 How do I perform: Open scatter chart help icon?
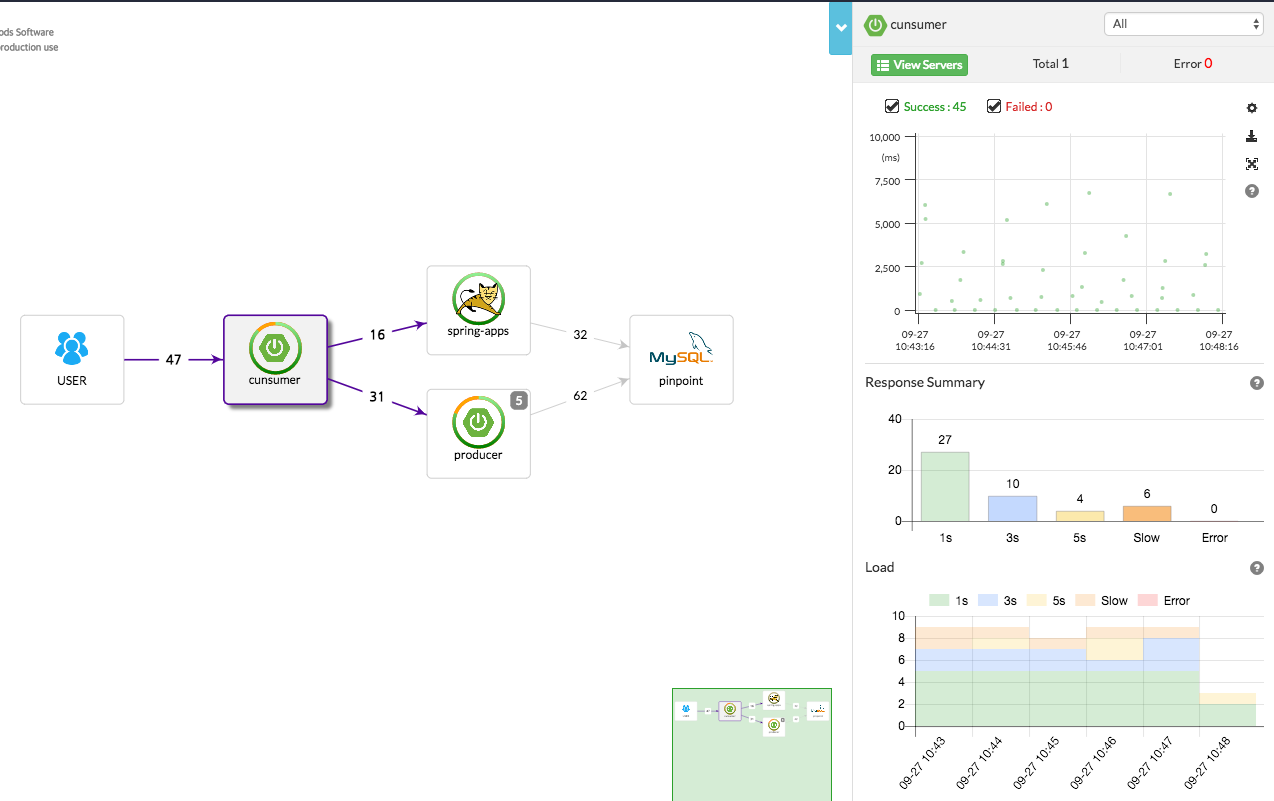[1251, 191]
